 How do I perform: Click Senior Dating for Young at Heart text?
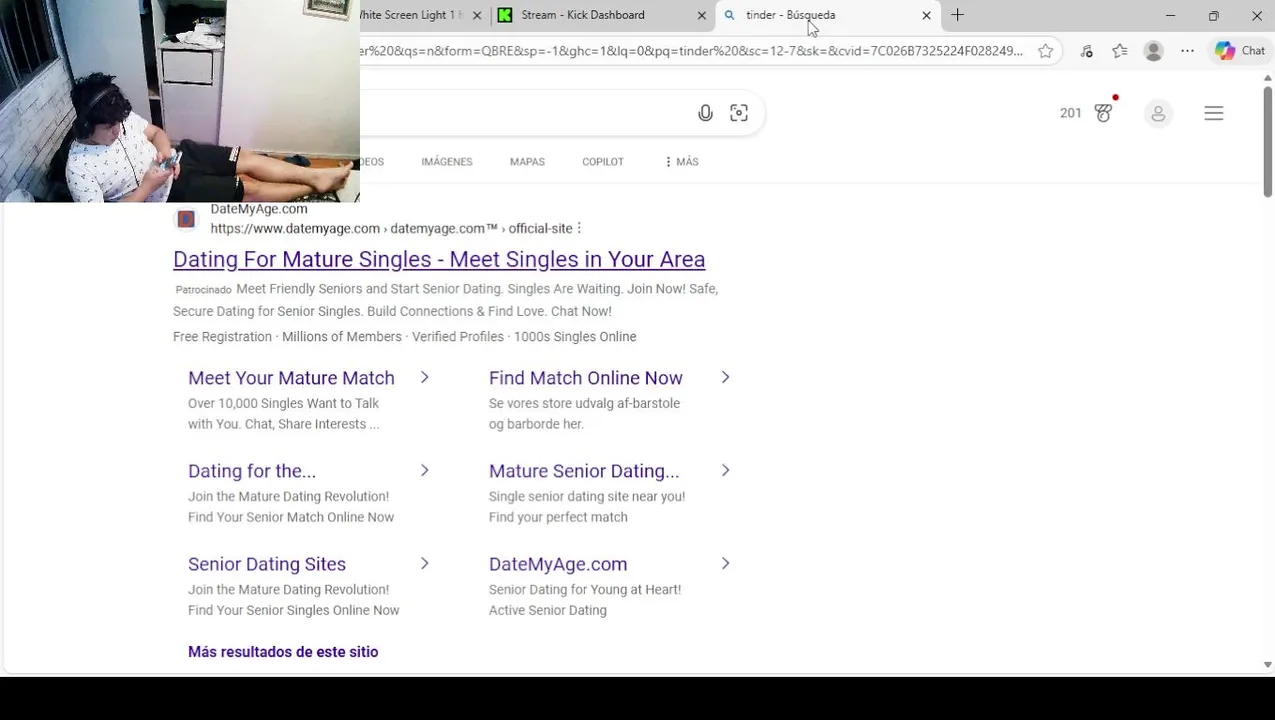click(585, 590)
